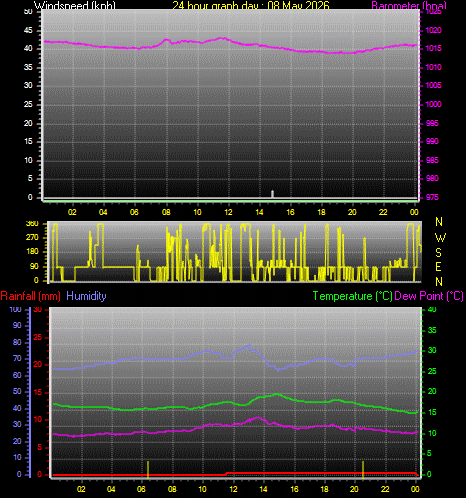Screen dimensions: 466x498
Task: Select "35" on the windspeed axis
Action: click(28, 67)
